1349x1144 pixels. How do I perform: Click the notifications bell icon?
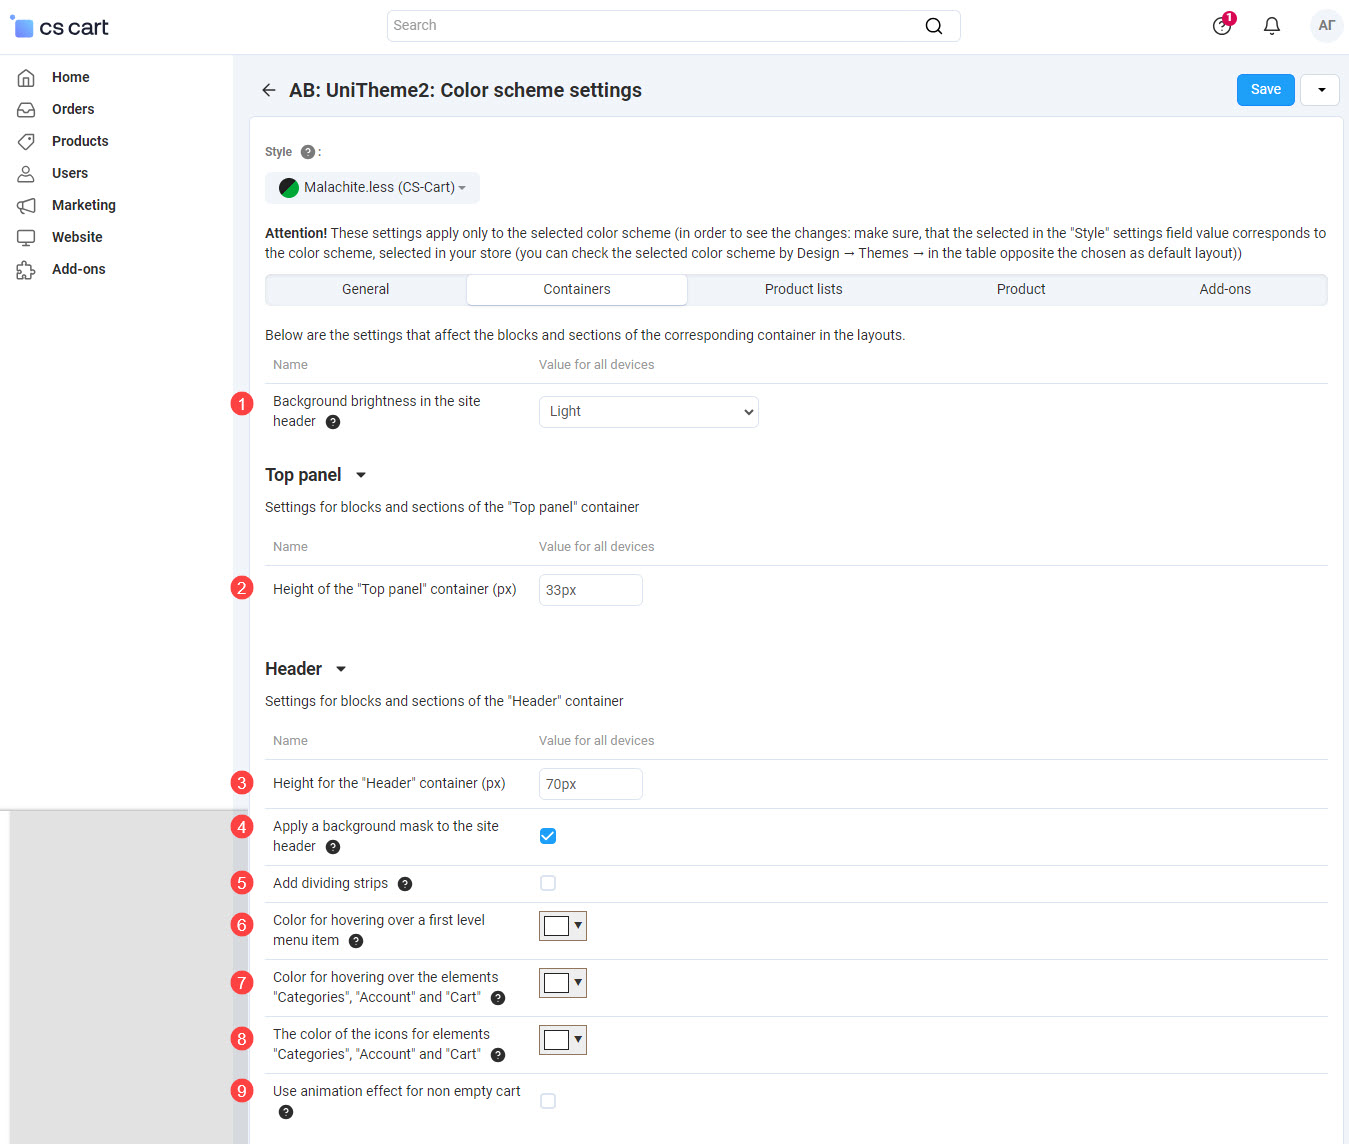pos(1271,26)
